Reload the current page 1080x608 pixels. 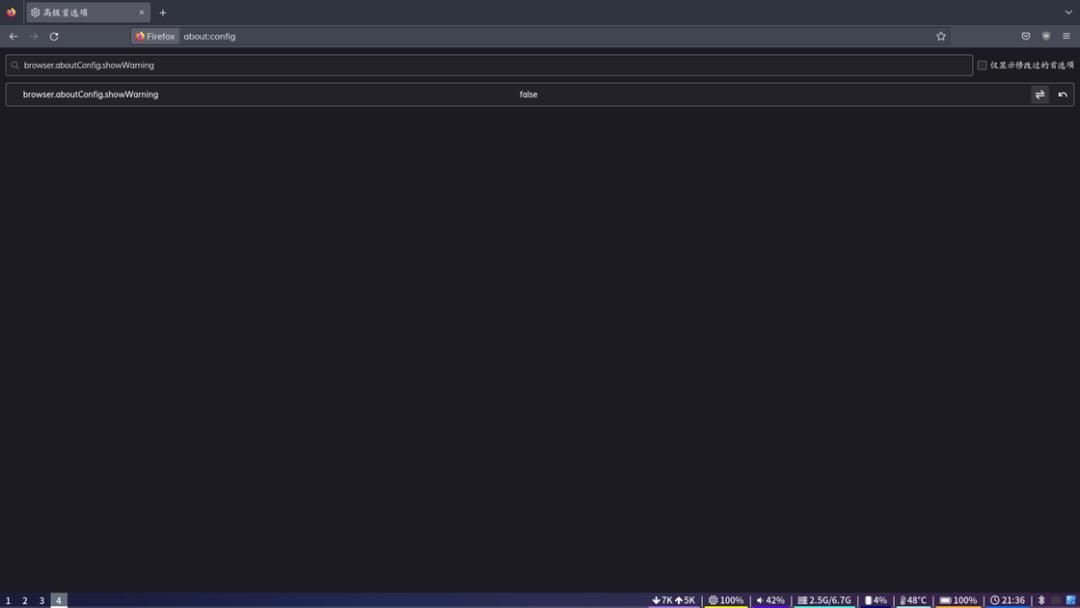point(54,36)
